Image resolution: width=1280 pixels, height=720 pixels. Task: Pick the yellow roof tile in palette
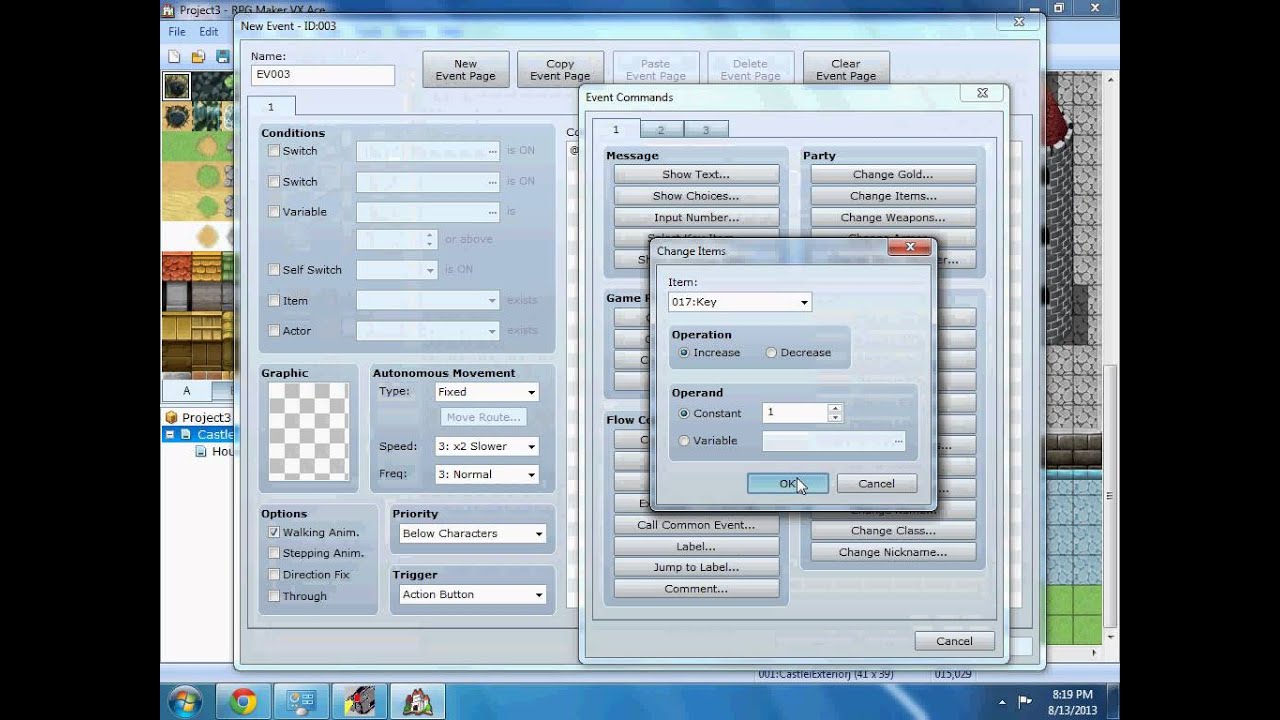[206, 267]
